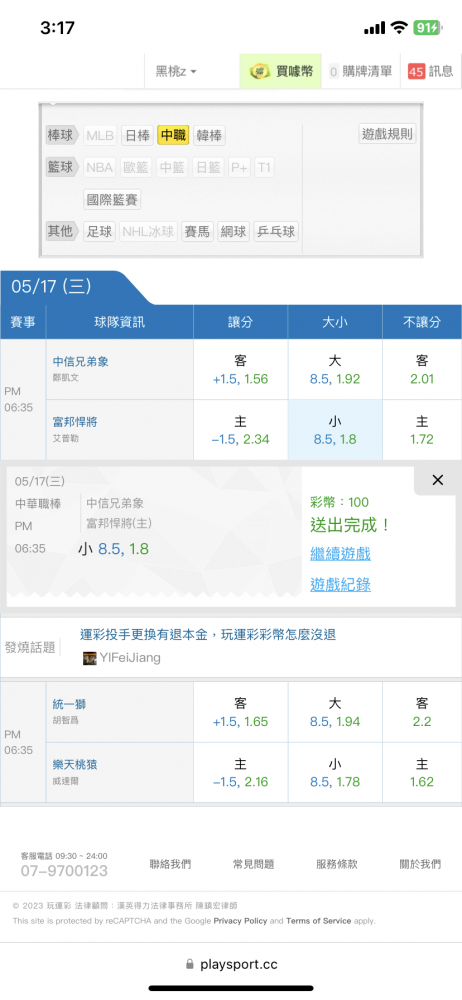Screen dimensions: 462x1000
Task: Pick 大 8.5, 1.92 for 中信兄弟象
Action: pos(335,370)
